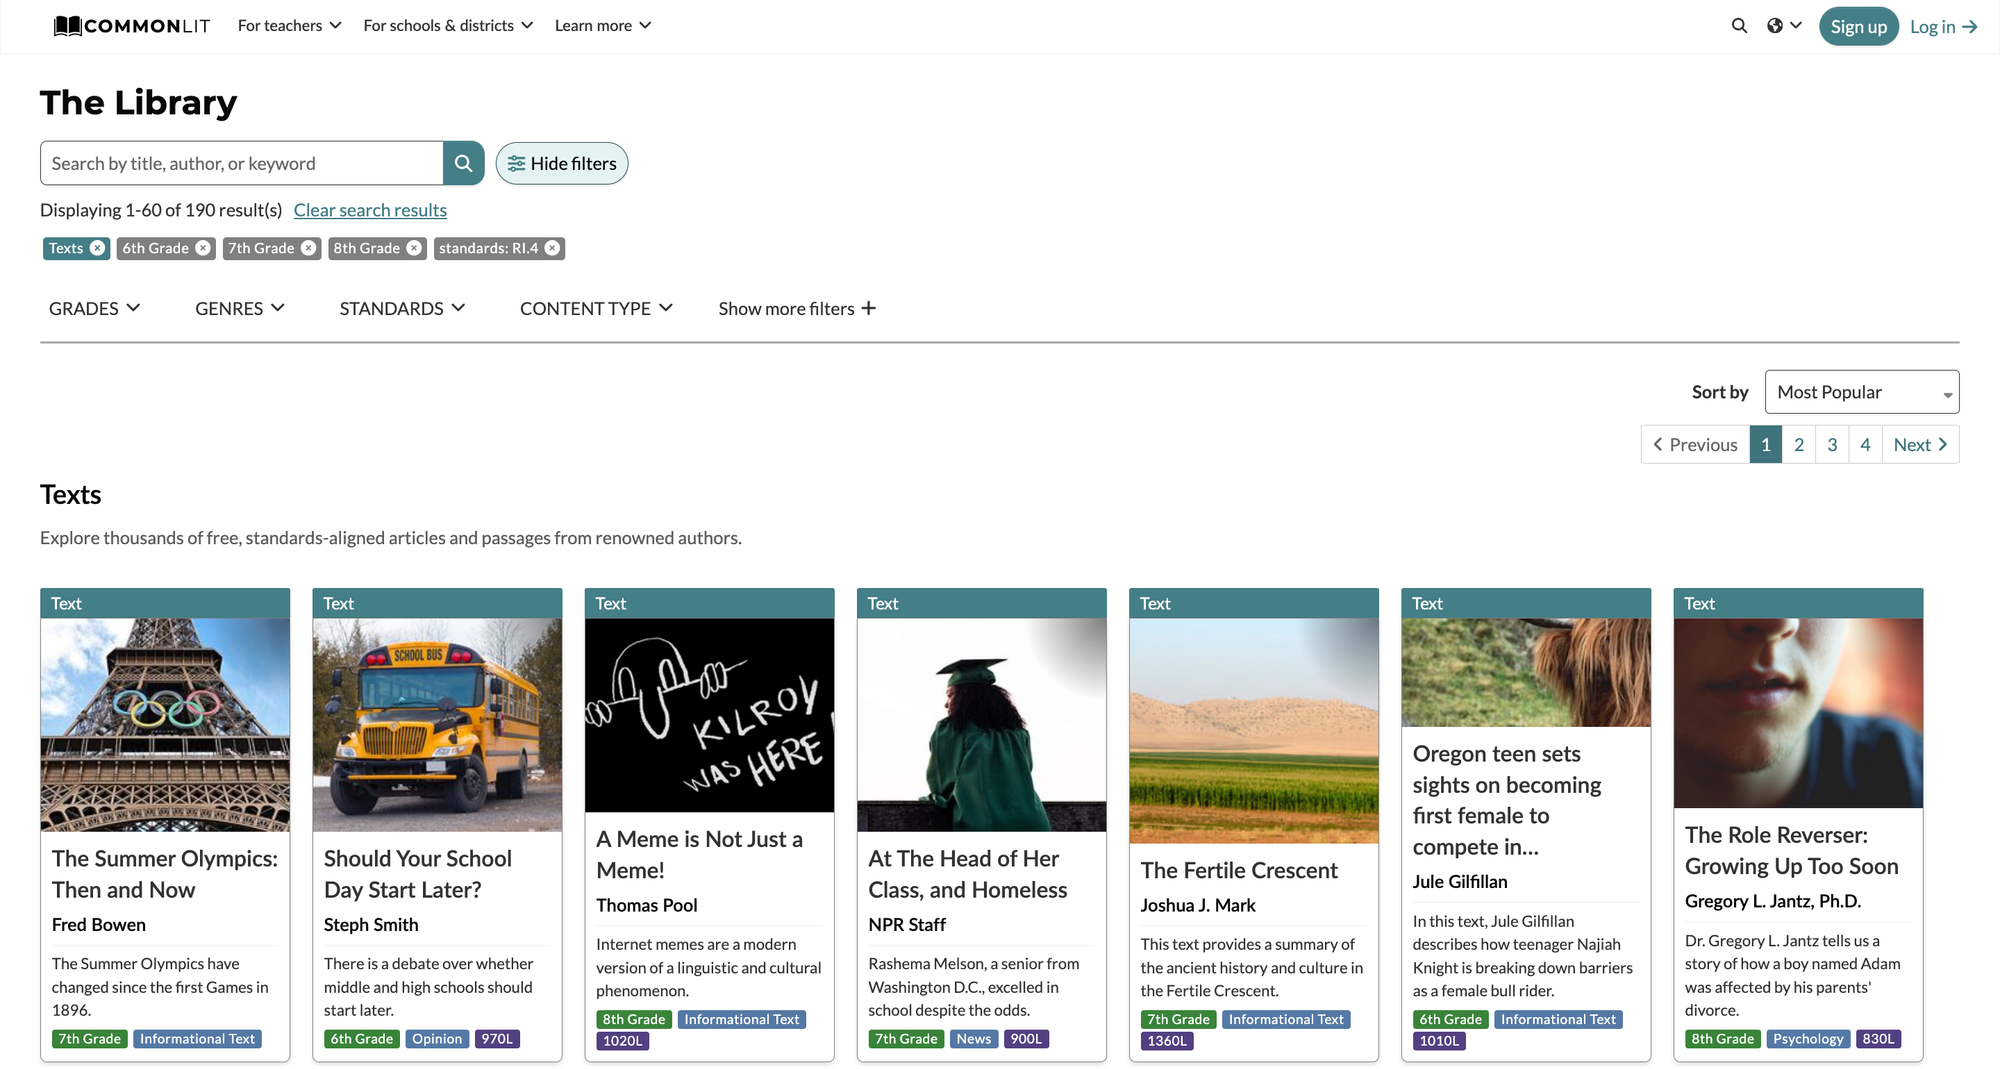Viewport: 2000px width, 1069px height.
Task: Expand the STANDARDS filter dropdown
Action: 402,308
